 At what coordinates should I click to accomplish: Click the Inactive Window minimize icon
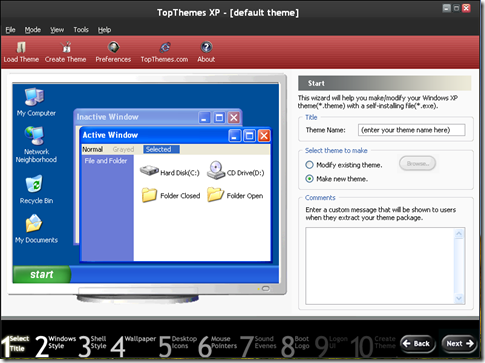click(x=204, y=117)
